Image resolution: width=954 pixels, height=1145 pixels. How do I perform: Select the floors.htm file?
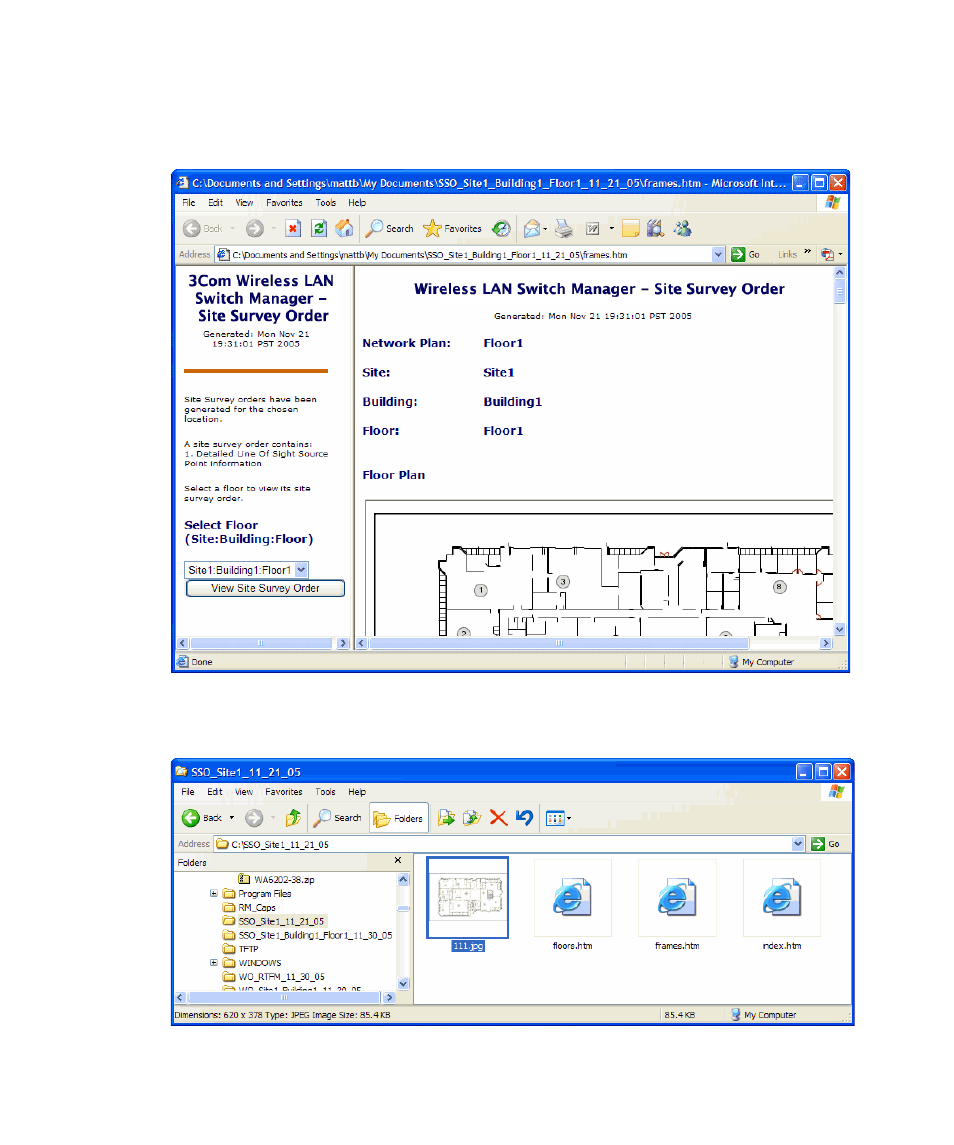573,905
